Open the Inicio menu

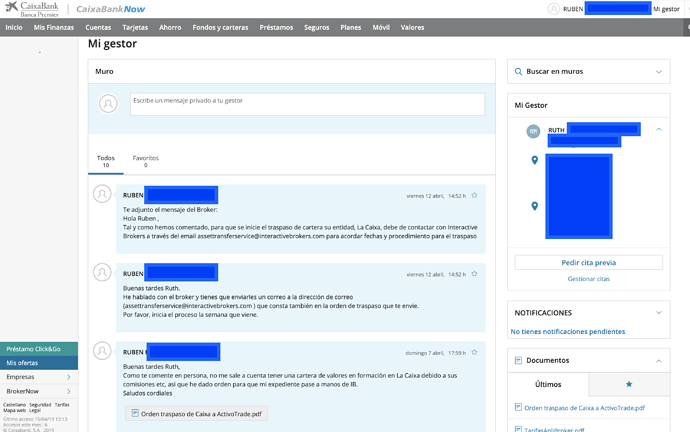[14, 27]
